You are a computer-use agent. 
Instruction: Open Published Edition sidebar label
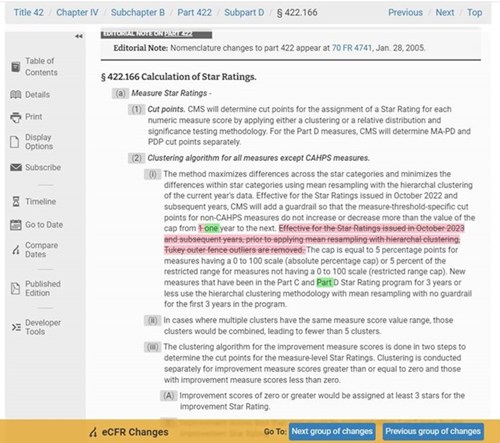point(43,288)
